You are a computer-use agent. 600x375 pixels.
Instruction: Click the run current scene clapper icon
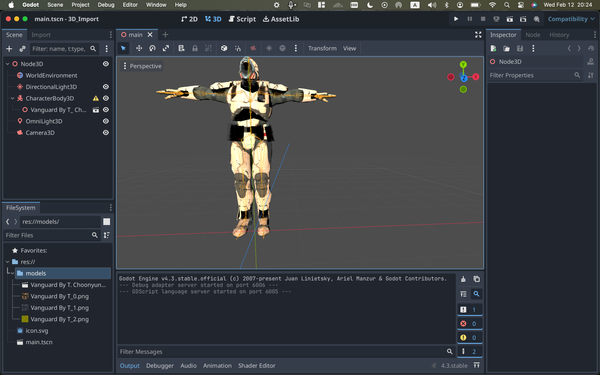pos(510,19)
